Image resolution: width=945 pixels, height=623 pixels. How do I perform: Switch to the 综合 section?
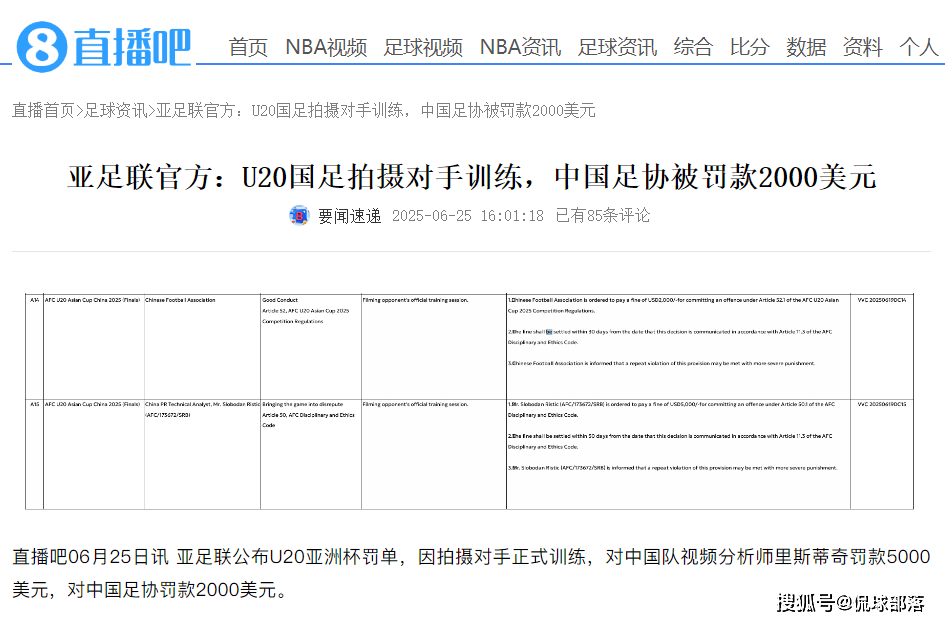693,47
